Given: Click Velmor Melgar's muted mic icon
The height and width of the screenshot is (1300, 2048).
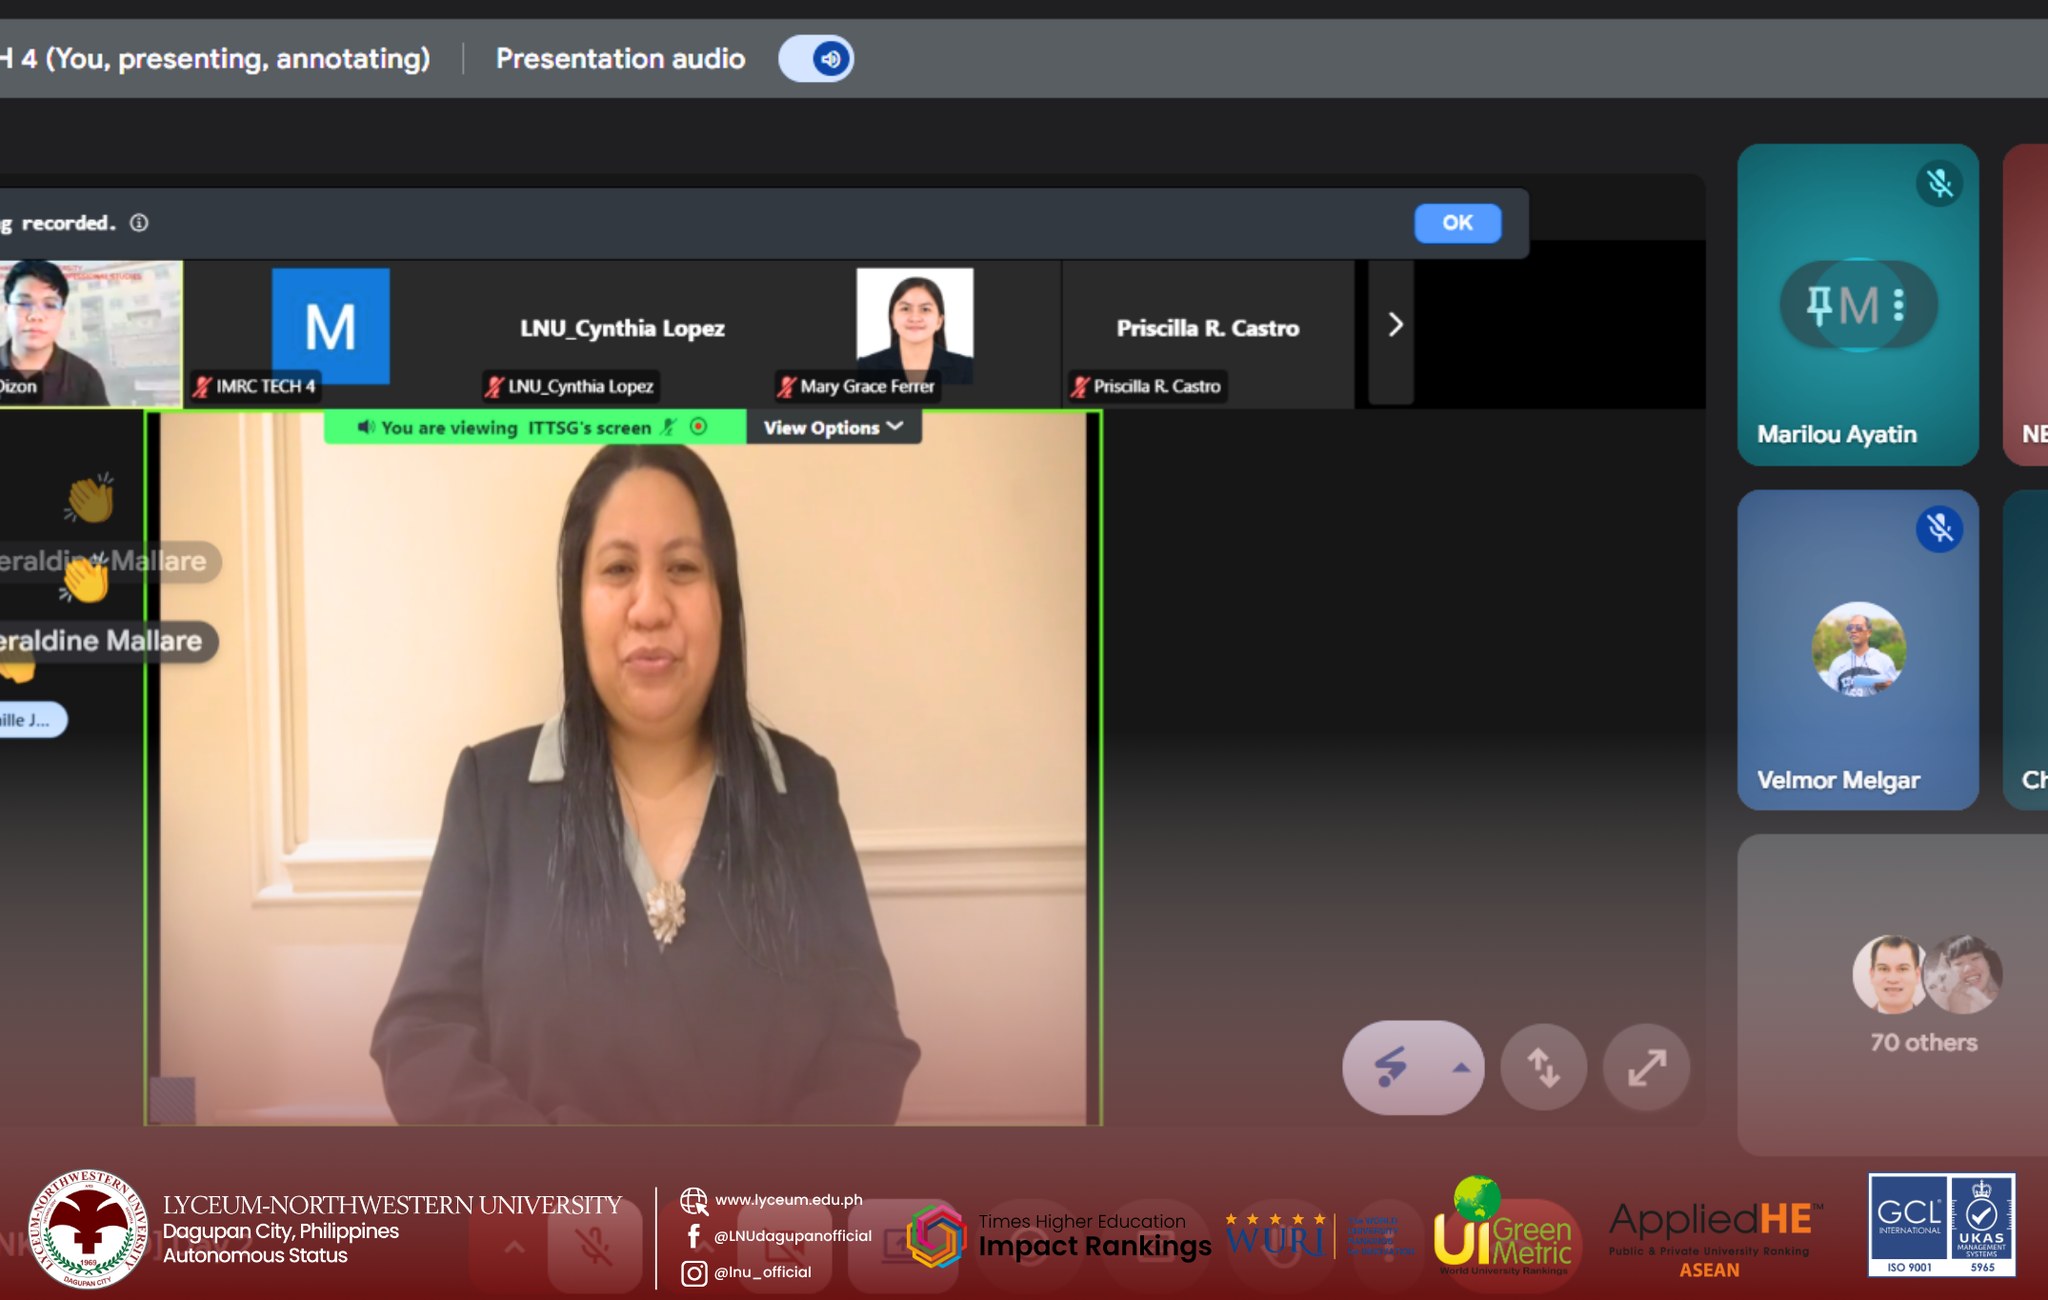Looking at the screenshot, I should coord(1939,529).
